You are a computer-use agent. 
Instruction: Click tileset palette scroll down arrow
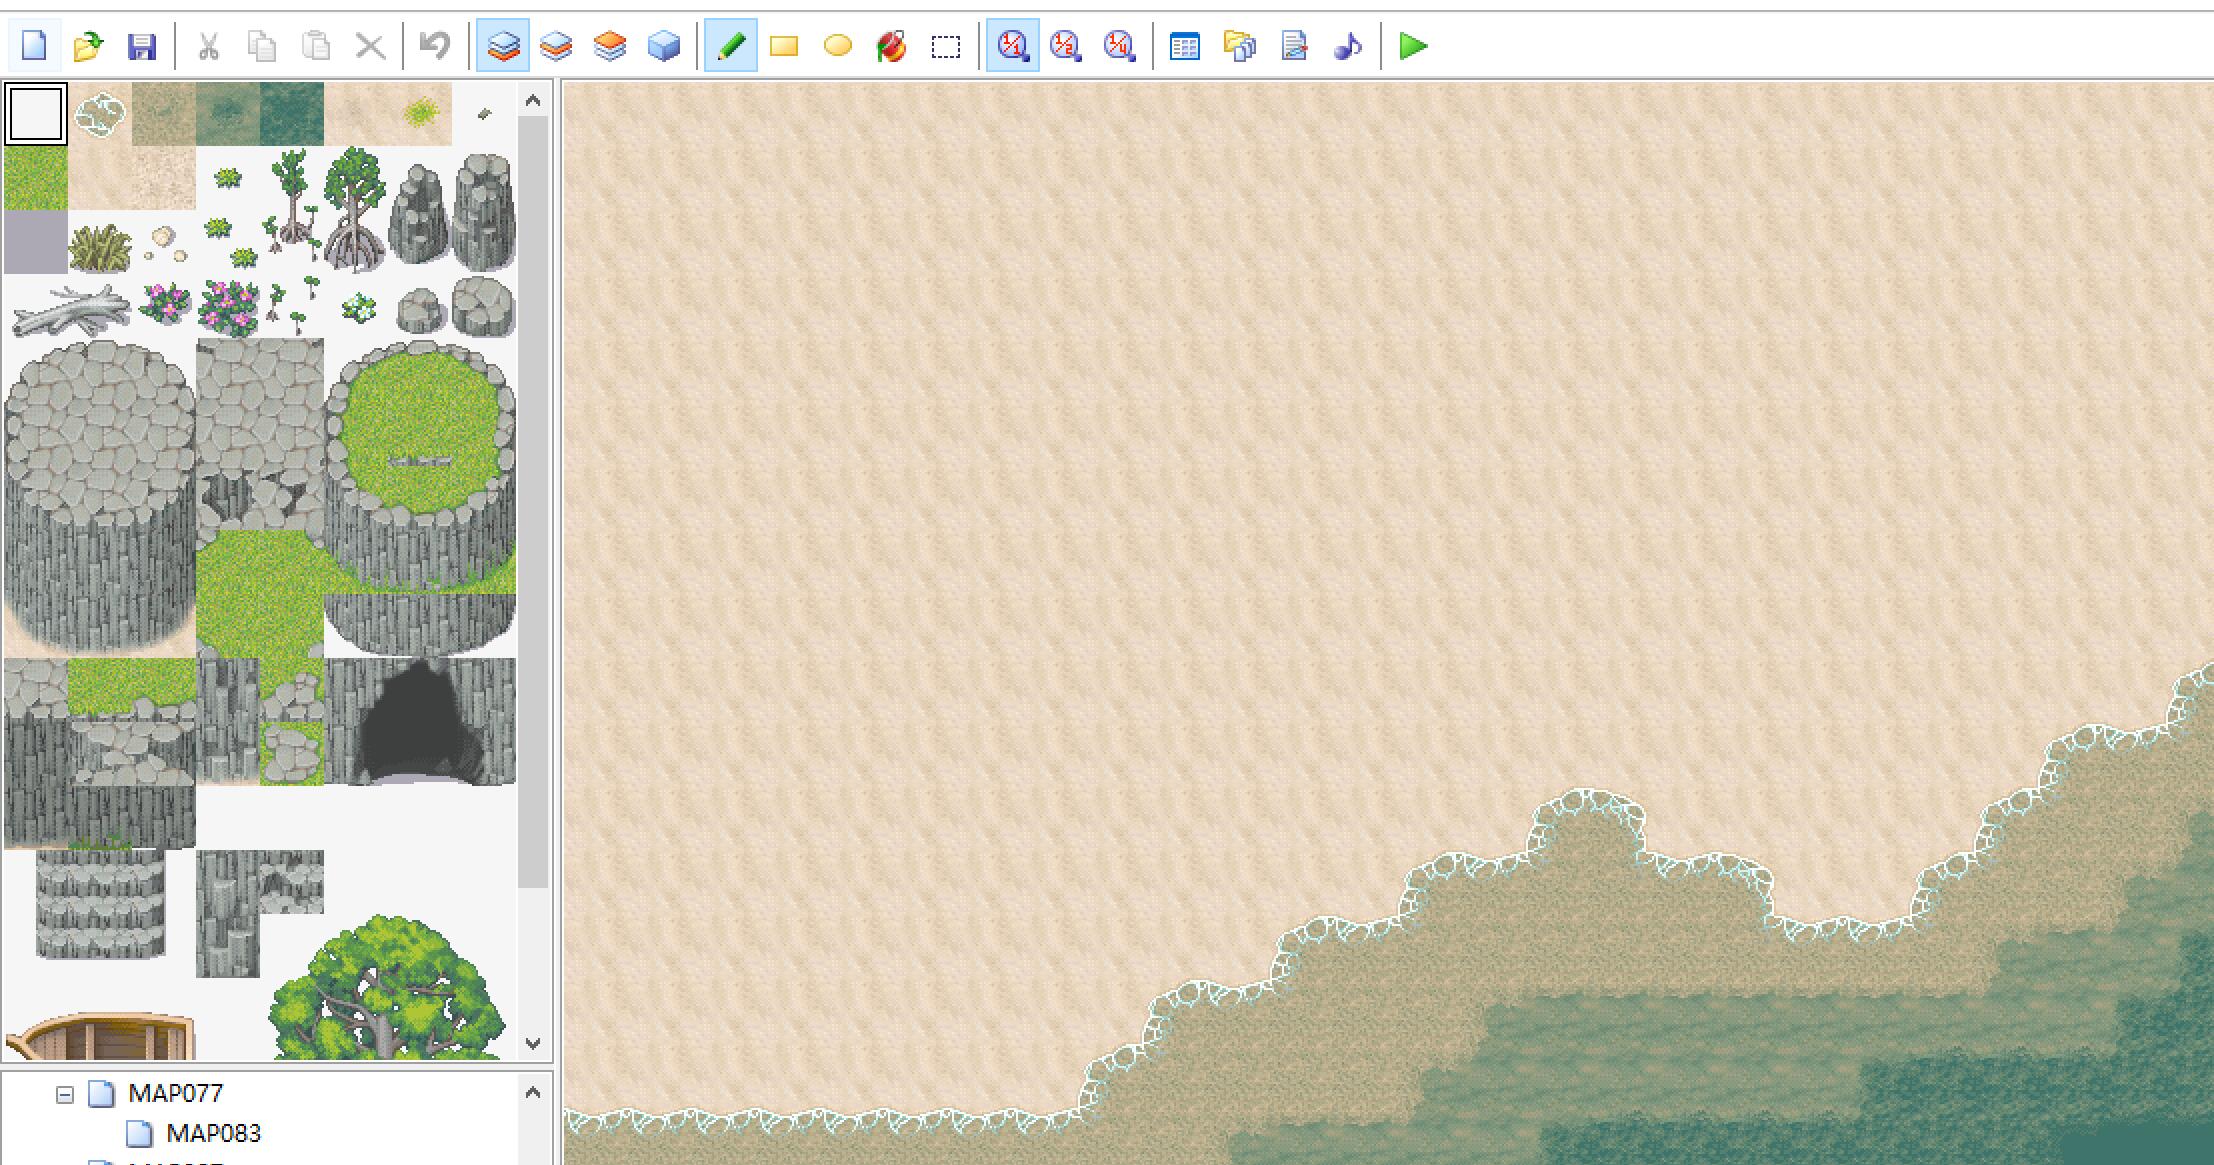[533, 1043]
